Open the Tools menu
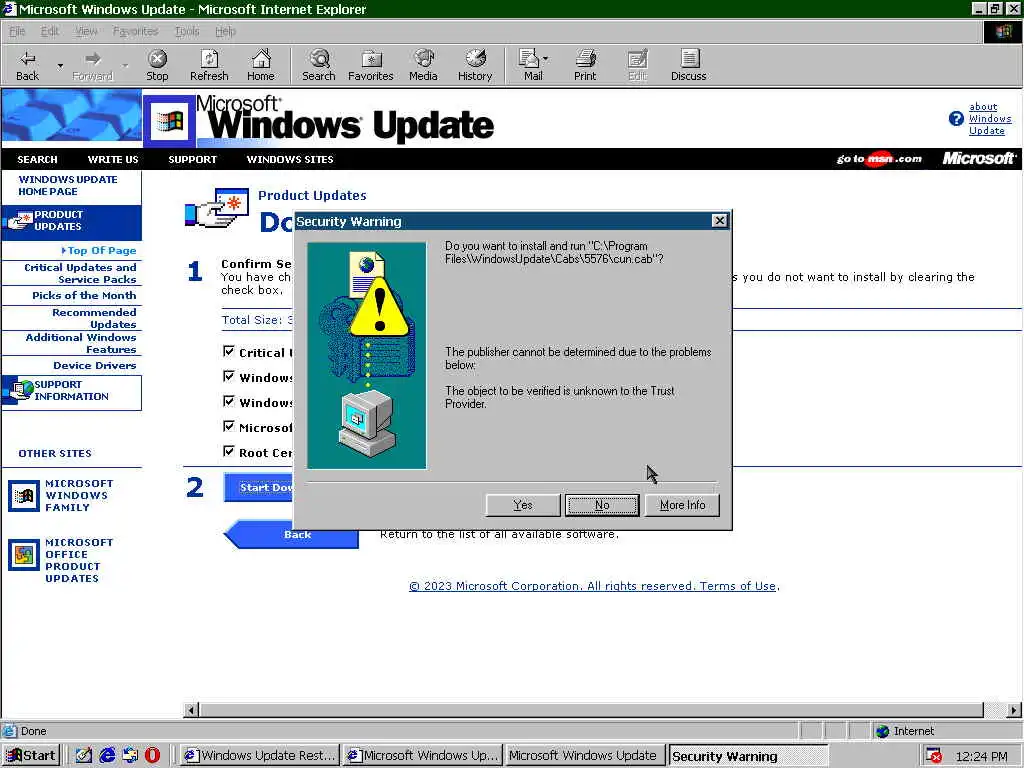 [187, 31]
